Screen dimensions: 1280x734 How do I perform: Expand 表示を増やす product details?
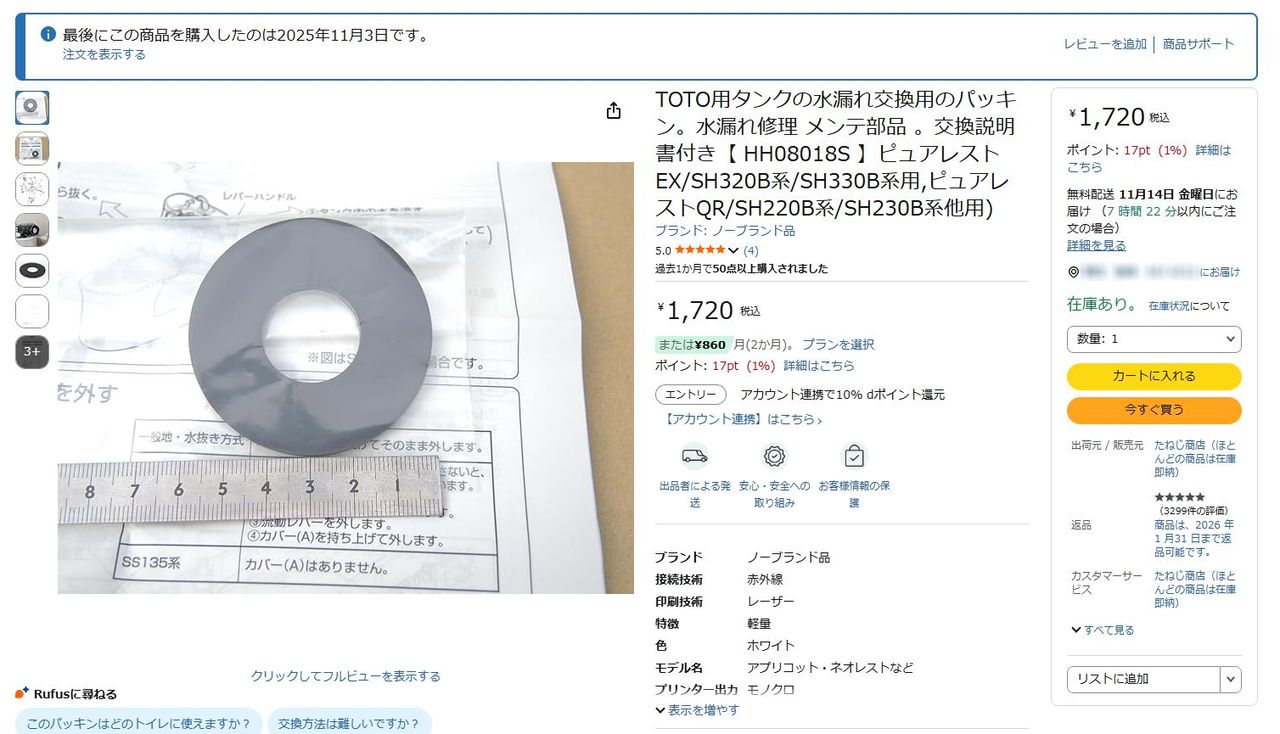697,710
